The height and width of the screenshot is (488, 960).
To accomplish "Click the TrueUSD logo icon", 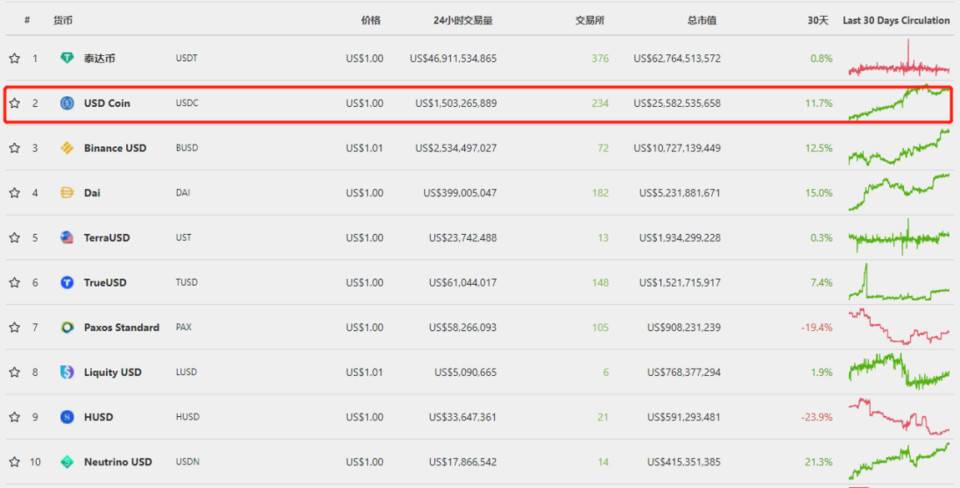I will [67, 282].
